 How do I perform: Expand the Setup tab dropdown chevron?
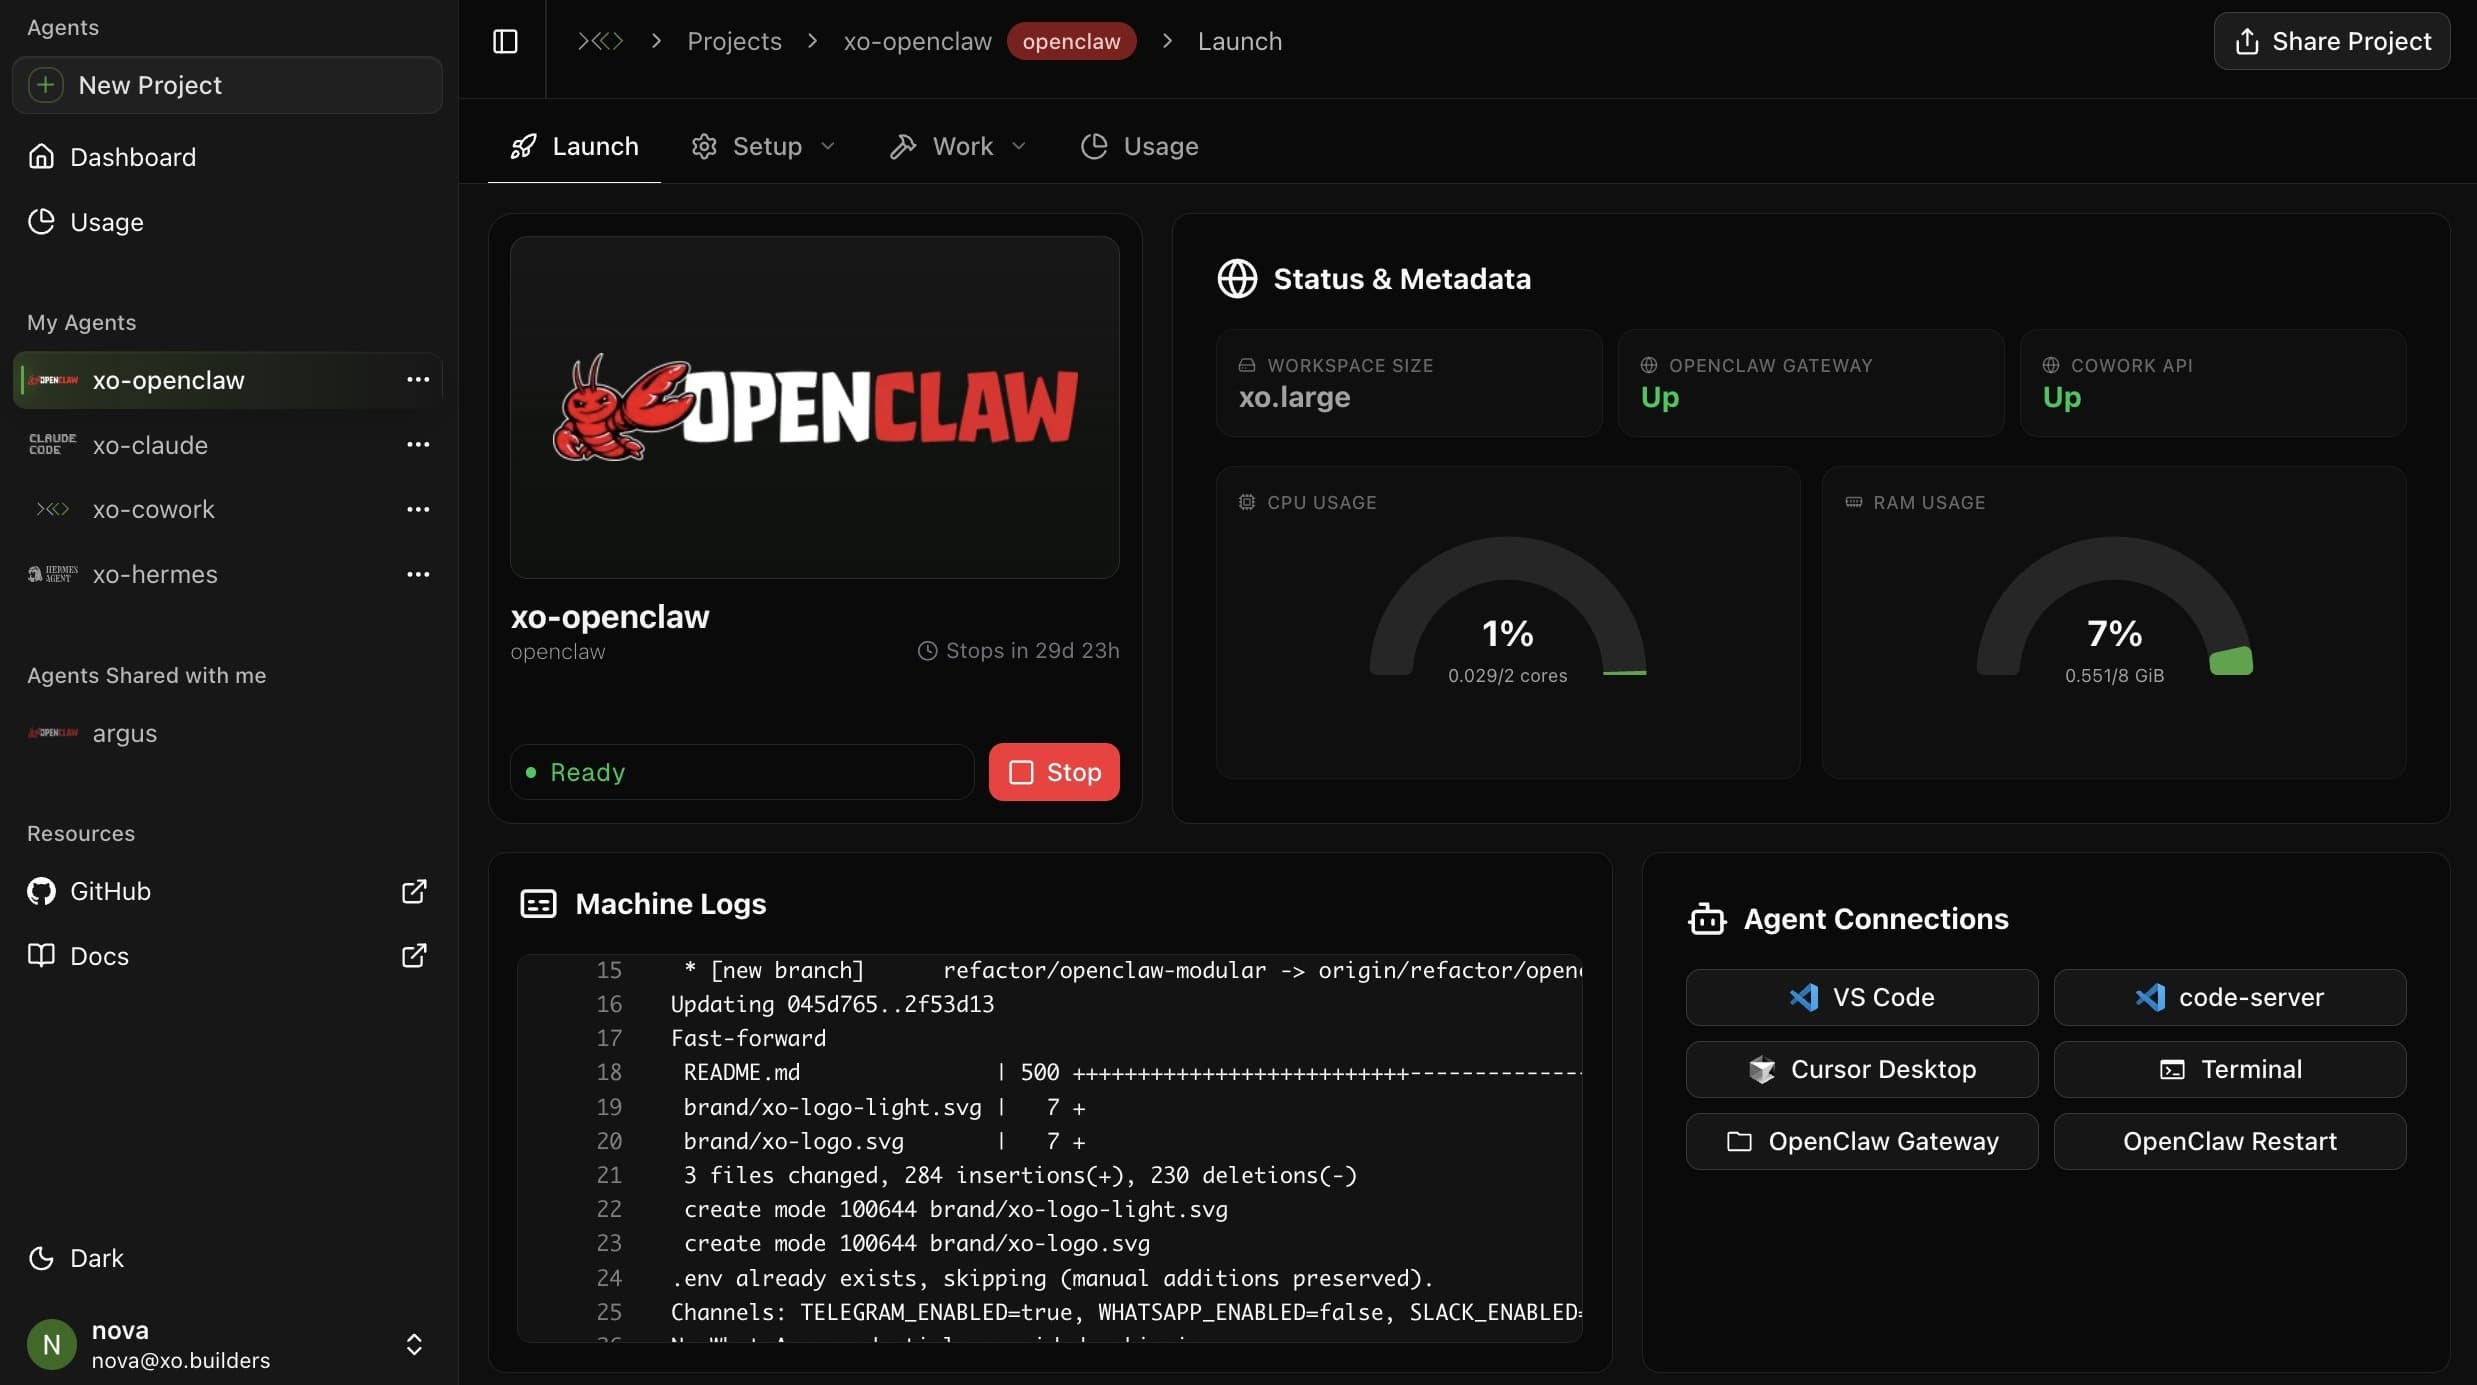[x=828, y=146]
